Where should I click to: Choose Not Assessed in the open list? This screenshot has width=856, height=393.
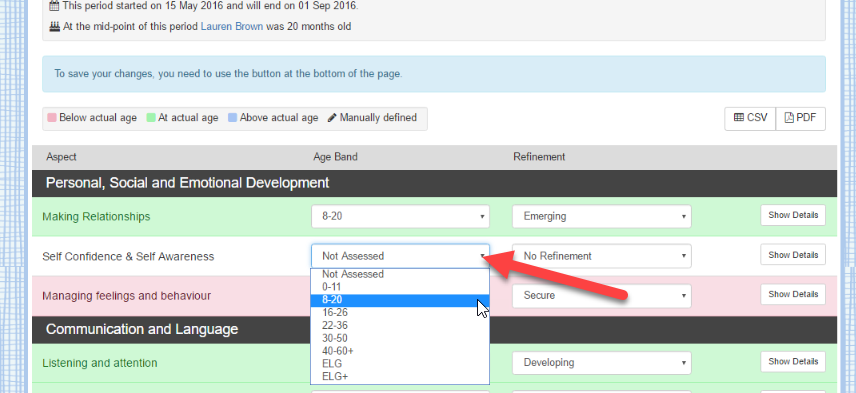click(400, 274)
